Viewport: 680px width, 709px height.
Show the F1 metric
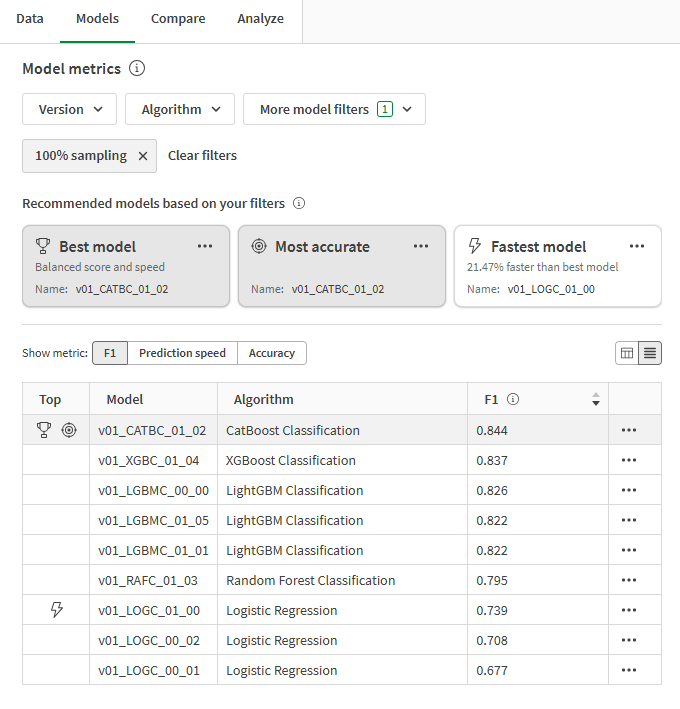point(109,353)
